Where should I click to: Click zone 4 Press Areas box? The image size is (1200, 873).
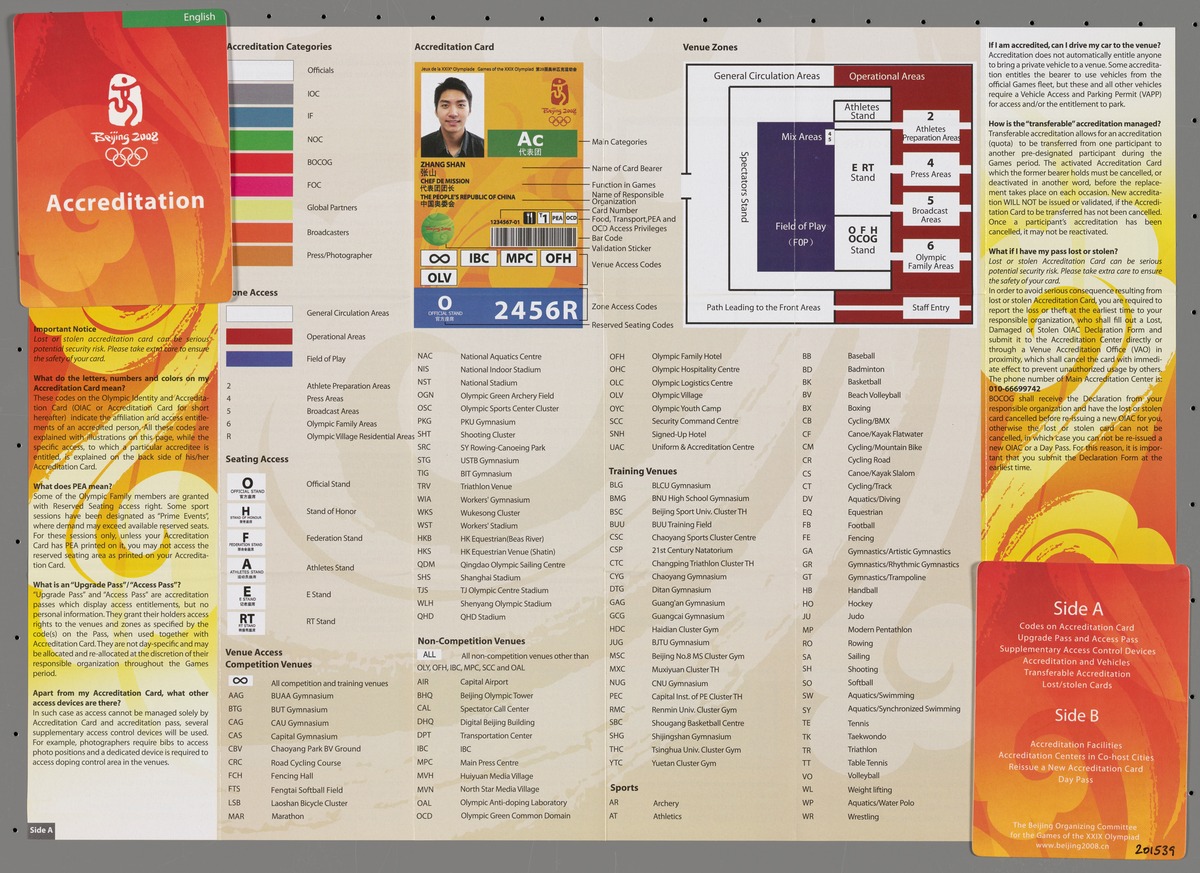[x=930, y=168]
